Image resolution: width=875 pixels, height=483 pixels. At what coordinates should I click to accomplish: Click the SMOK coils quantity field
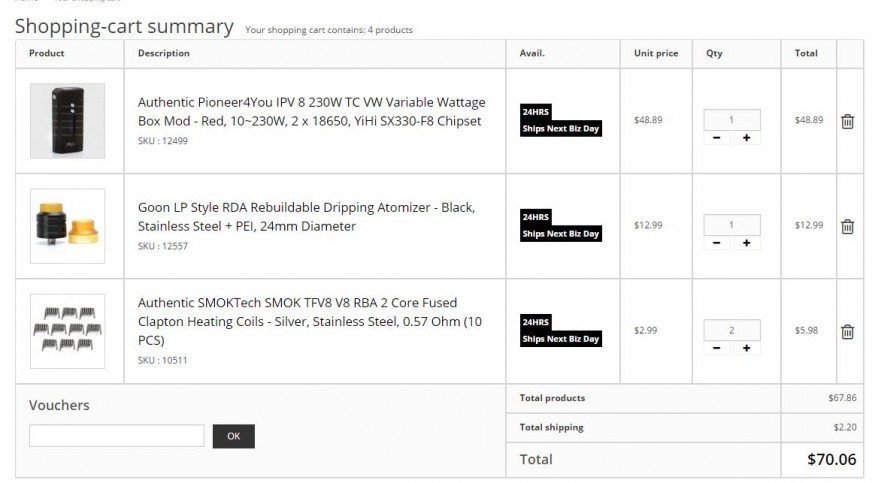(x=732, y=330)
